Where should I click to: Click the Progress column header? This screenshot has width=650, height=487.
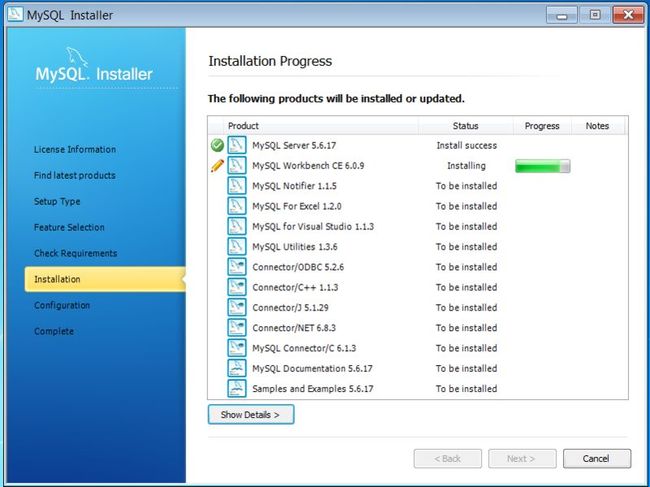[542, 126]
